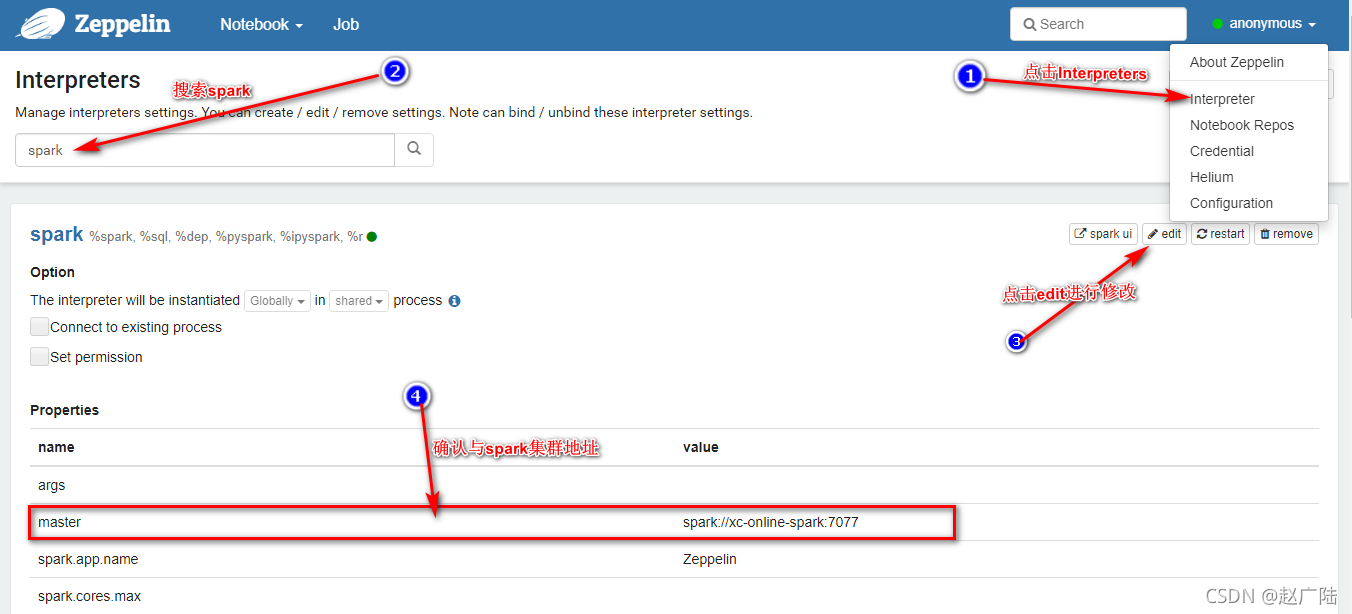Click the spark.app.name property row
This screenshot has width=1352, height=614.
tap(674, 559)
